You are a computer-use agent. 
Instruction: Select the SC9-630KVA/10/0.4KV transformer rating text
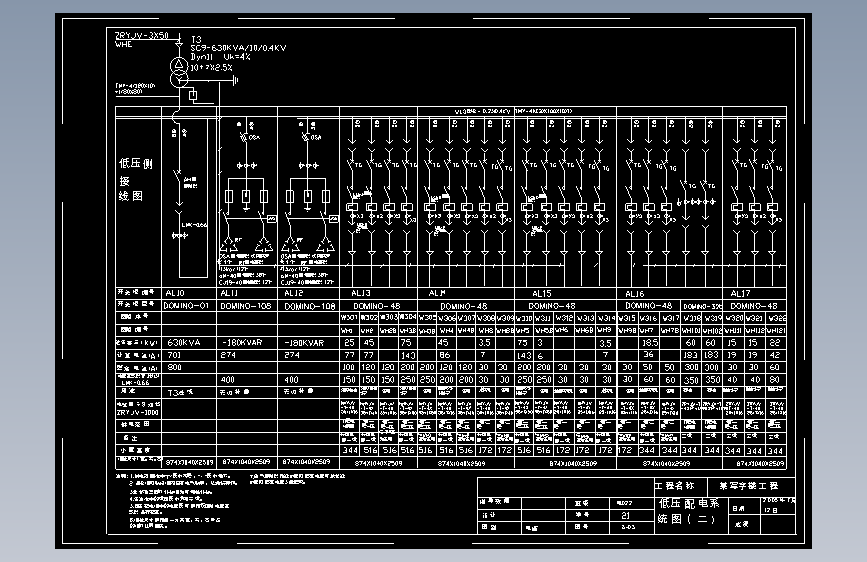(238, 48)
